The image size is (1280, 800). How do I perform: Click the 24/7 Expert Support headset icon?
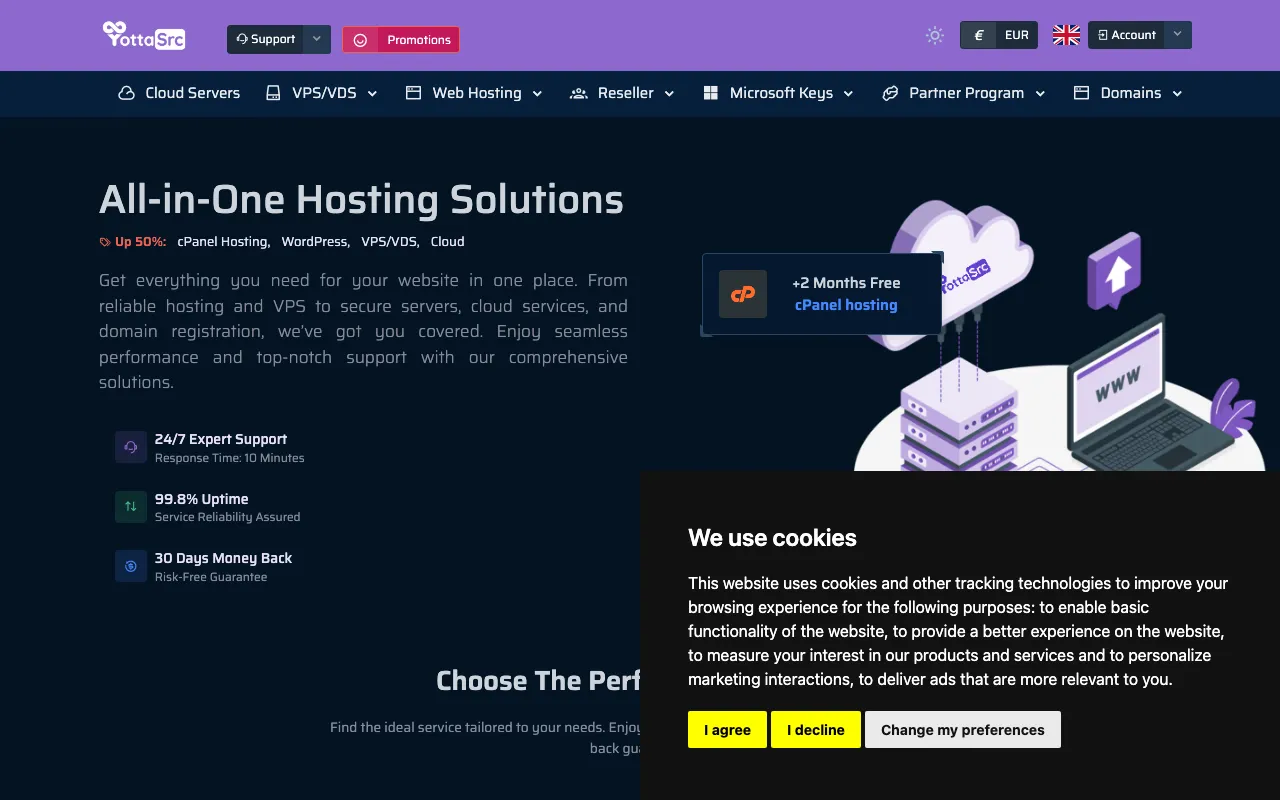click(131, 447)
